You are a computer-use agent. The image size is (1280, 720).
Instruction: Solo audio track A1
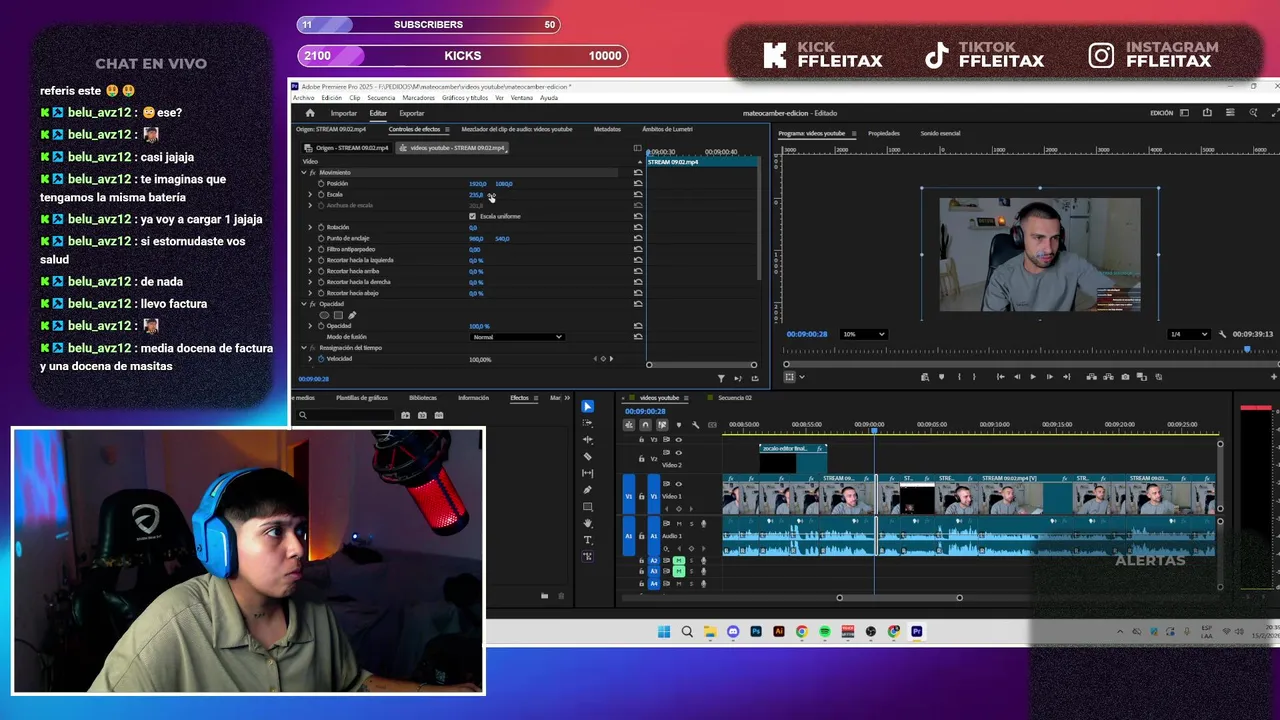[x=691, y=523]
